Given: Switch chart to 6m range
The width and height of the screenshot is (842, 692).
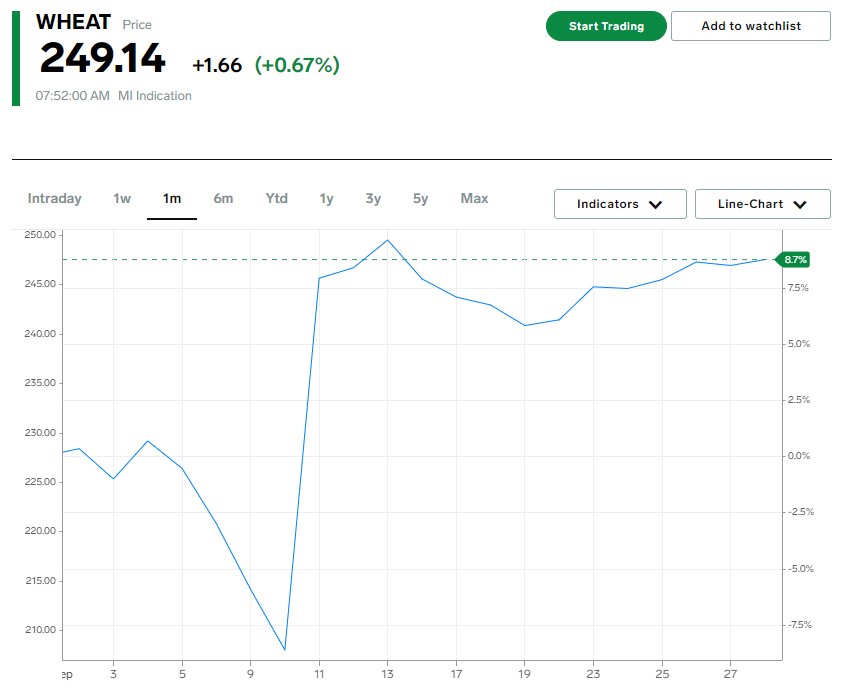Looking at the screenshot, I should 223,199.
